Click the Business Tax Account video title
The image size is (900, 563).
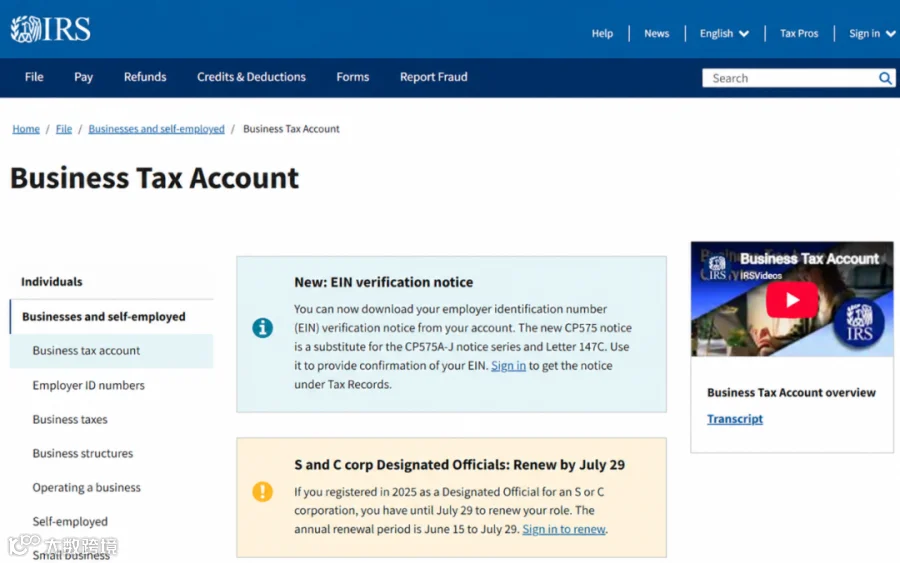[x=809, y=259]
